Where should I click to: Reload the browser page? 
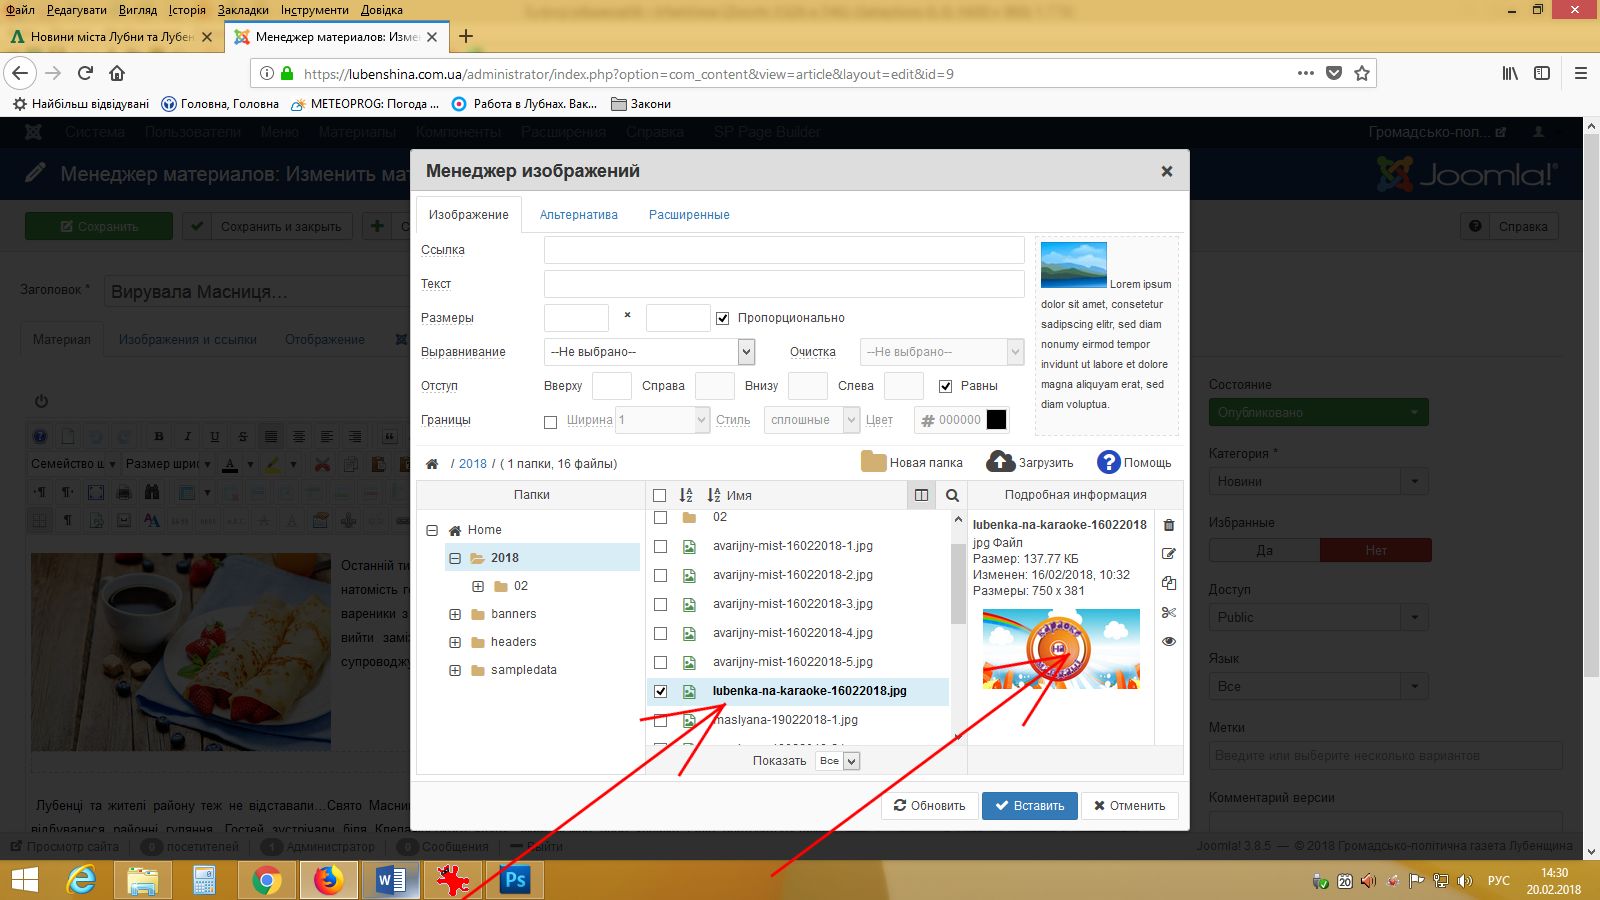click(85, 73)
